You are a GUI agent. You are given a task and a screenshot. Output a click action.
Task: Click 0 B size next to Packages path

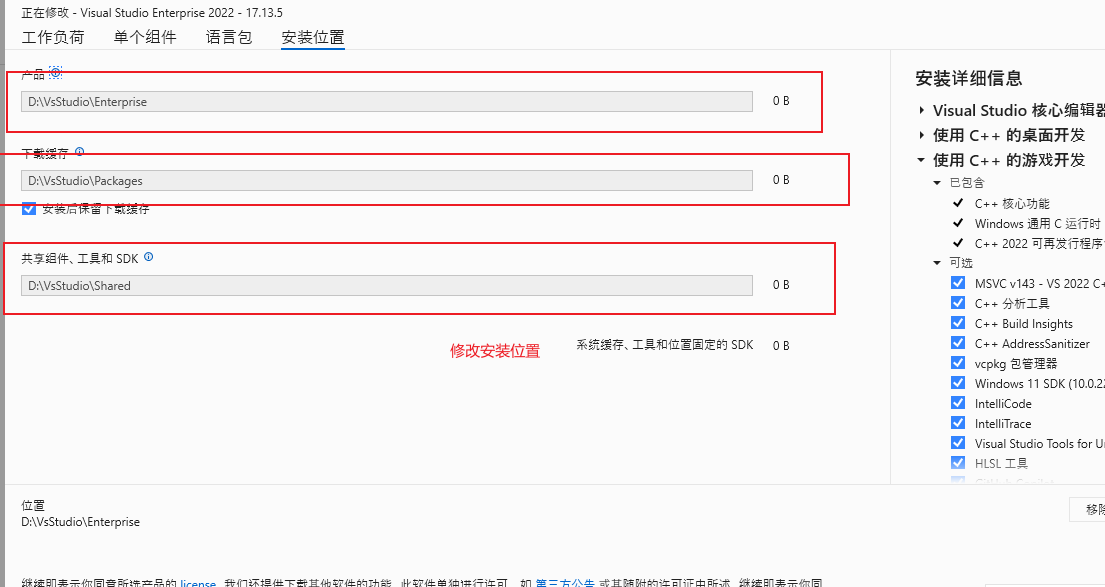click(x=781, y=180)
